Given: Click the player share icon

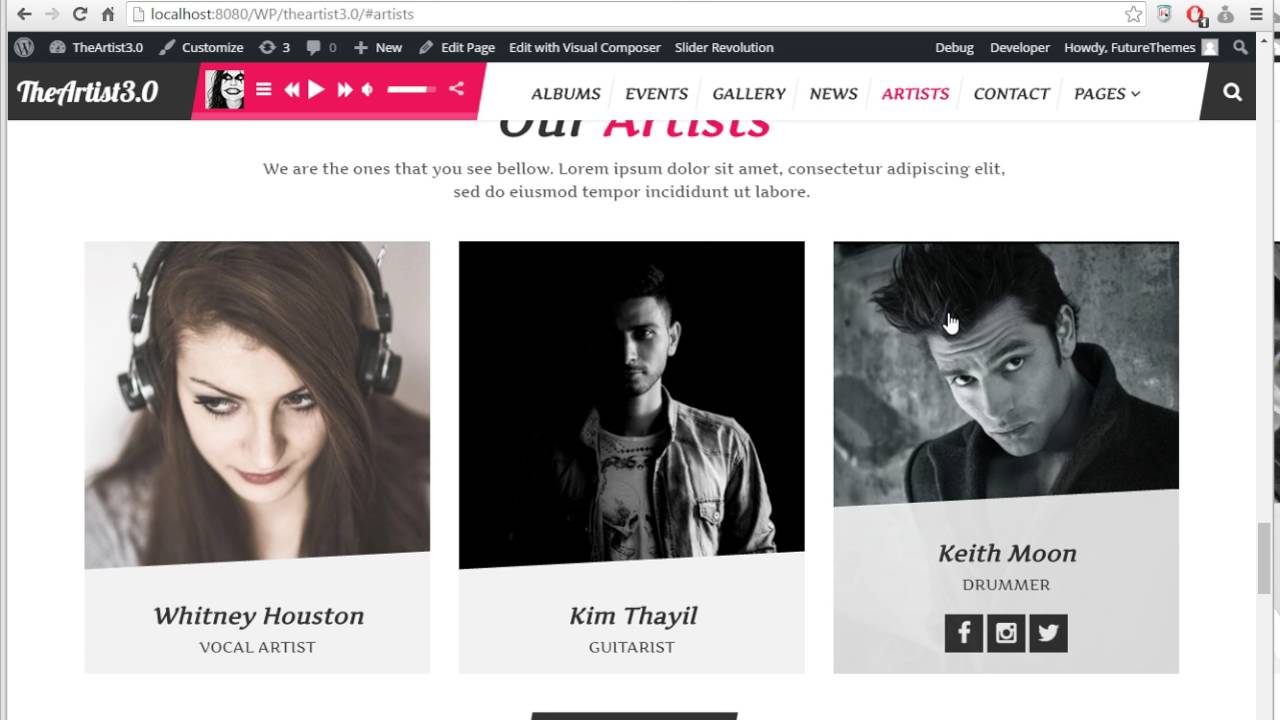Looking at the screenshot, I should 456,89.
